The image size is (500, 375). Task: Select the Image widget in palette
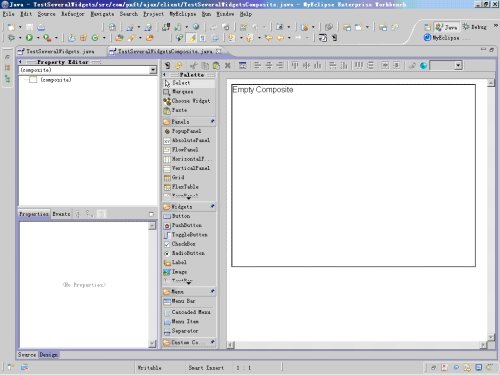tap(189, 272)
